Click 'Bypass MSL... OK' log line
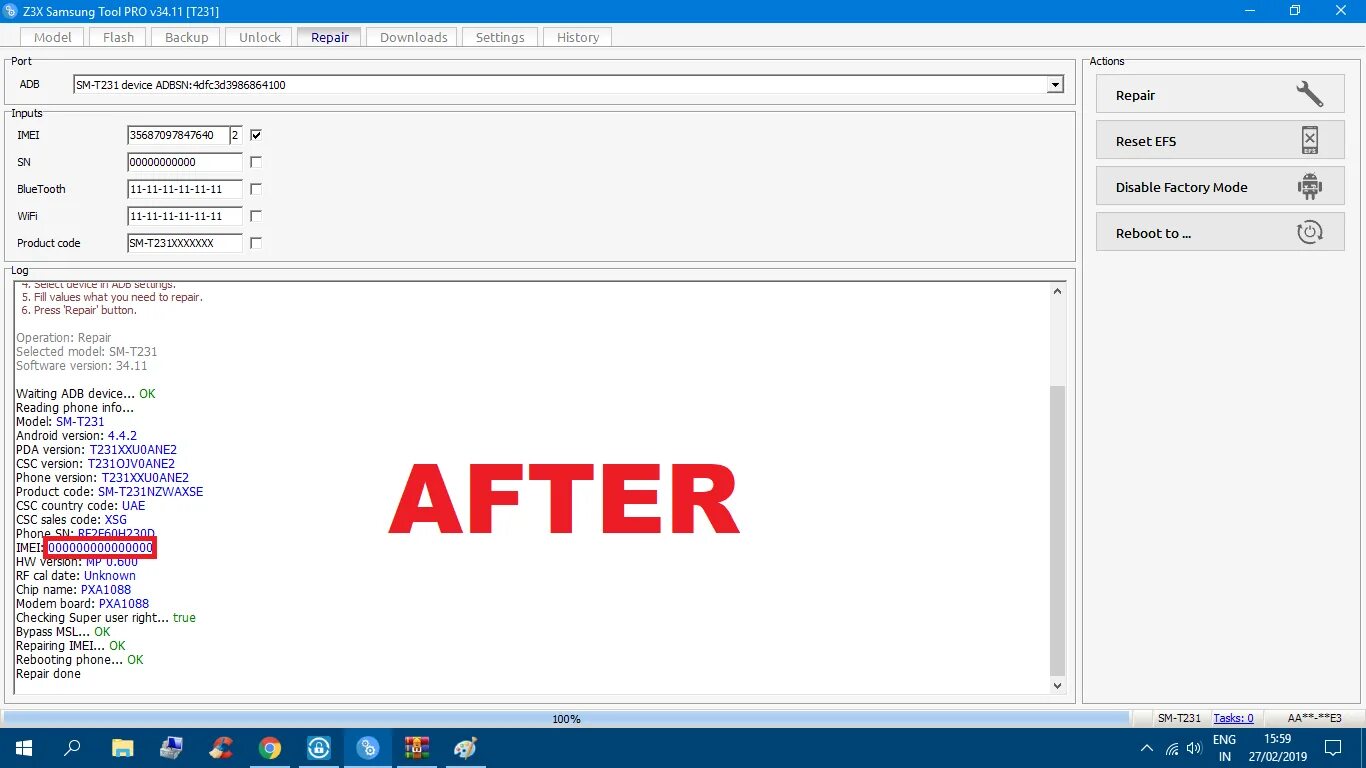This screenshot has height=768, width=1366. [x=63, y=632]
